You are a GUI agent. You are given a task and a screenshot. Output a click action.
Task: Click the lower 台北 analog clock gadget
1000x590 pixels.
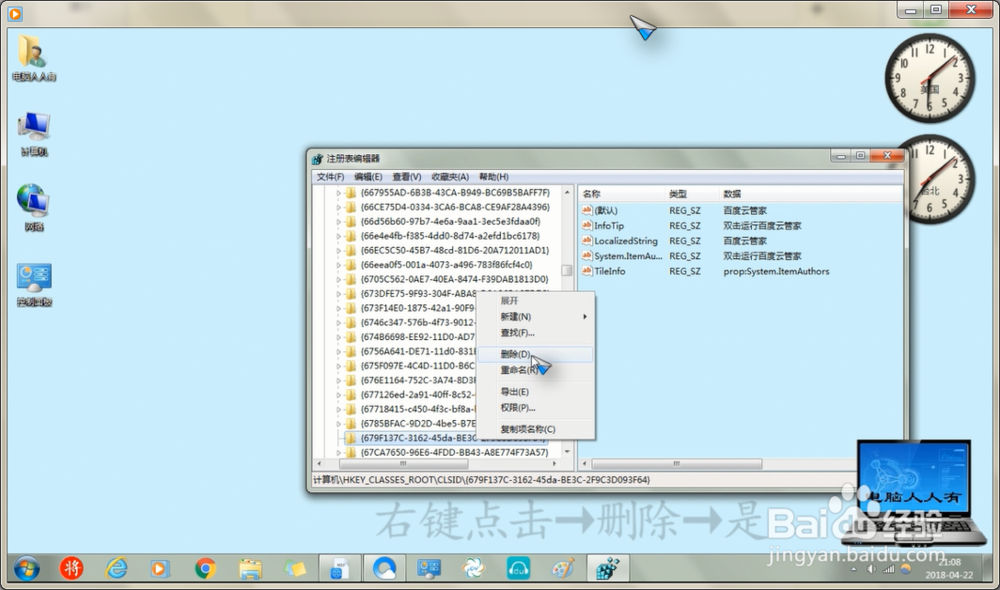pos(939,180)
